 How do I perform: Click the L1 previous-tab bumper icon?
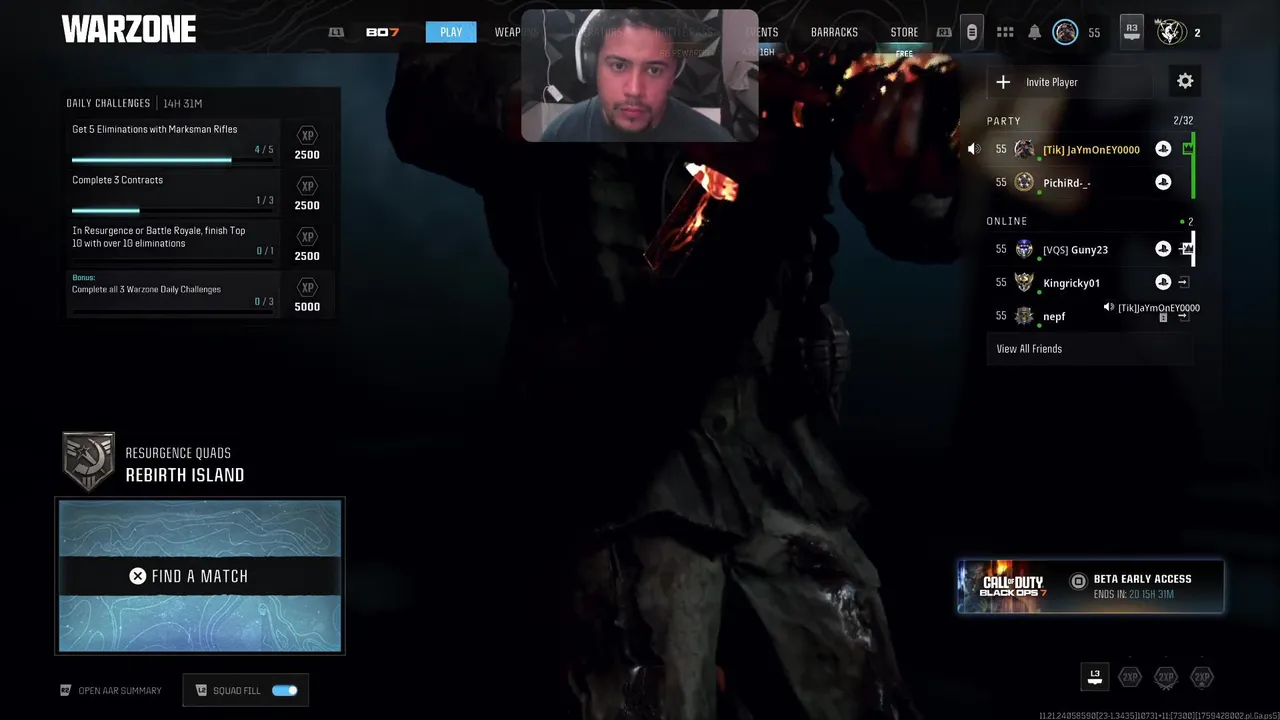coord(336,32)
